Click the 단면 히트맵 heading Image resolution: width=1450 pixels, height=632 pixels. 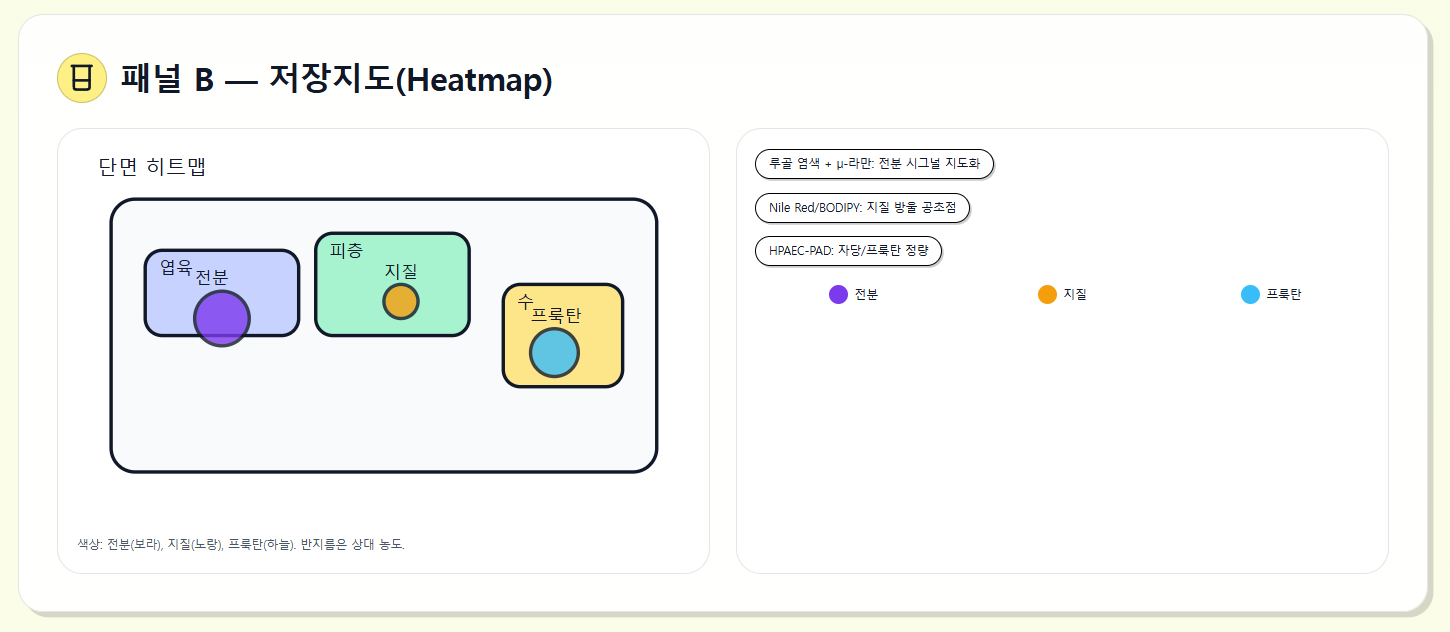click(x=152, y=167)
